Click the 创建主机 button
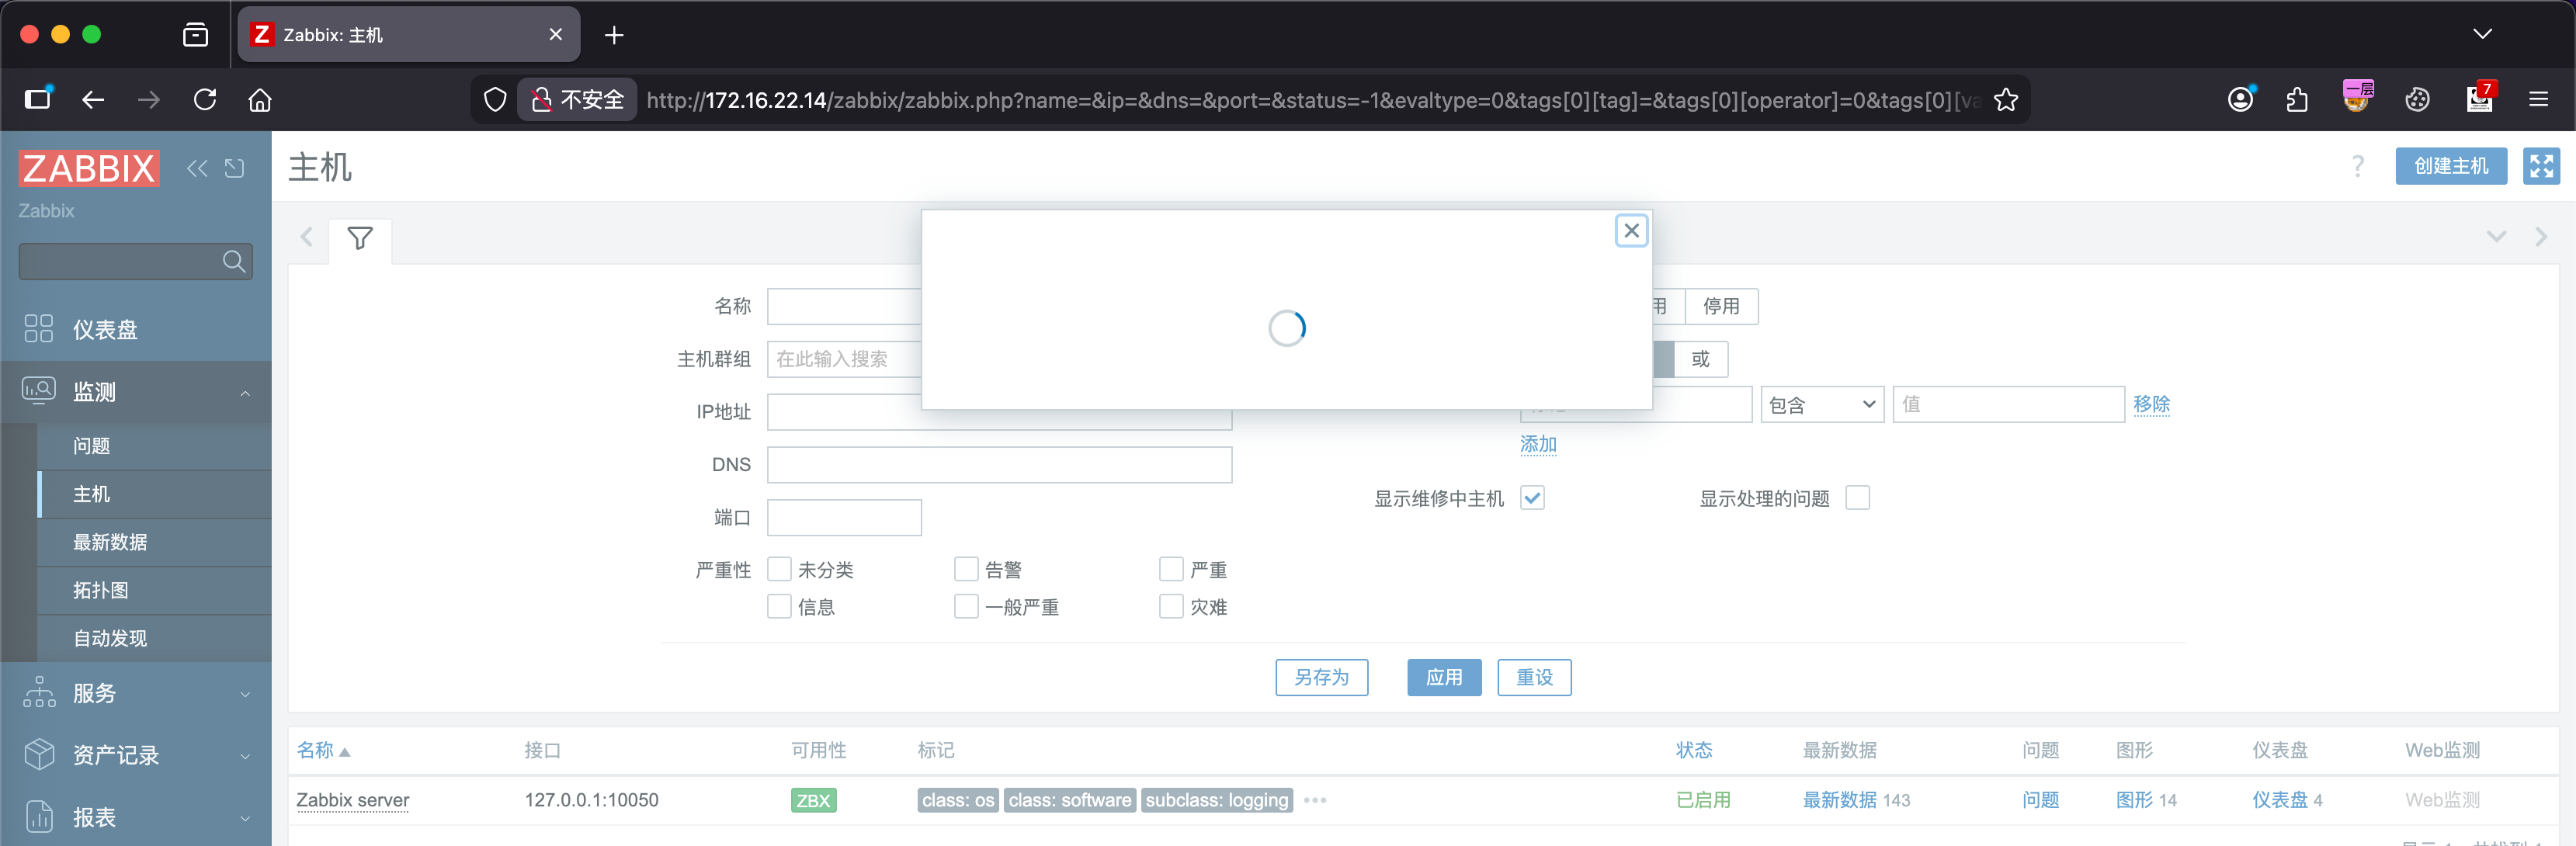 tap(2450, 166)
